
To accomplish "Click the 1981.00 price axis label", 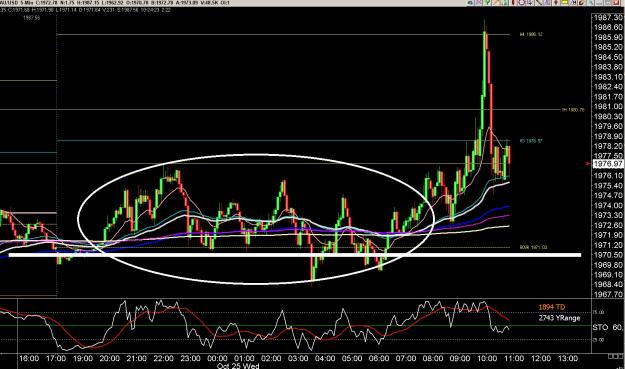I will click(x=608, y=107).
